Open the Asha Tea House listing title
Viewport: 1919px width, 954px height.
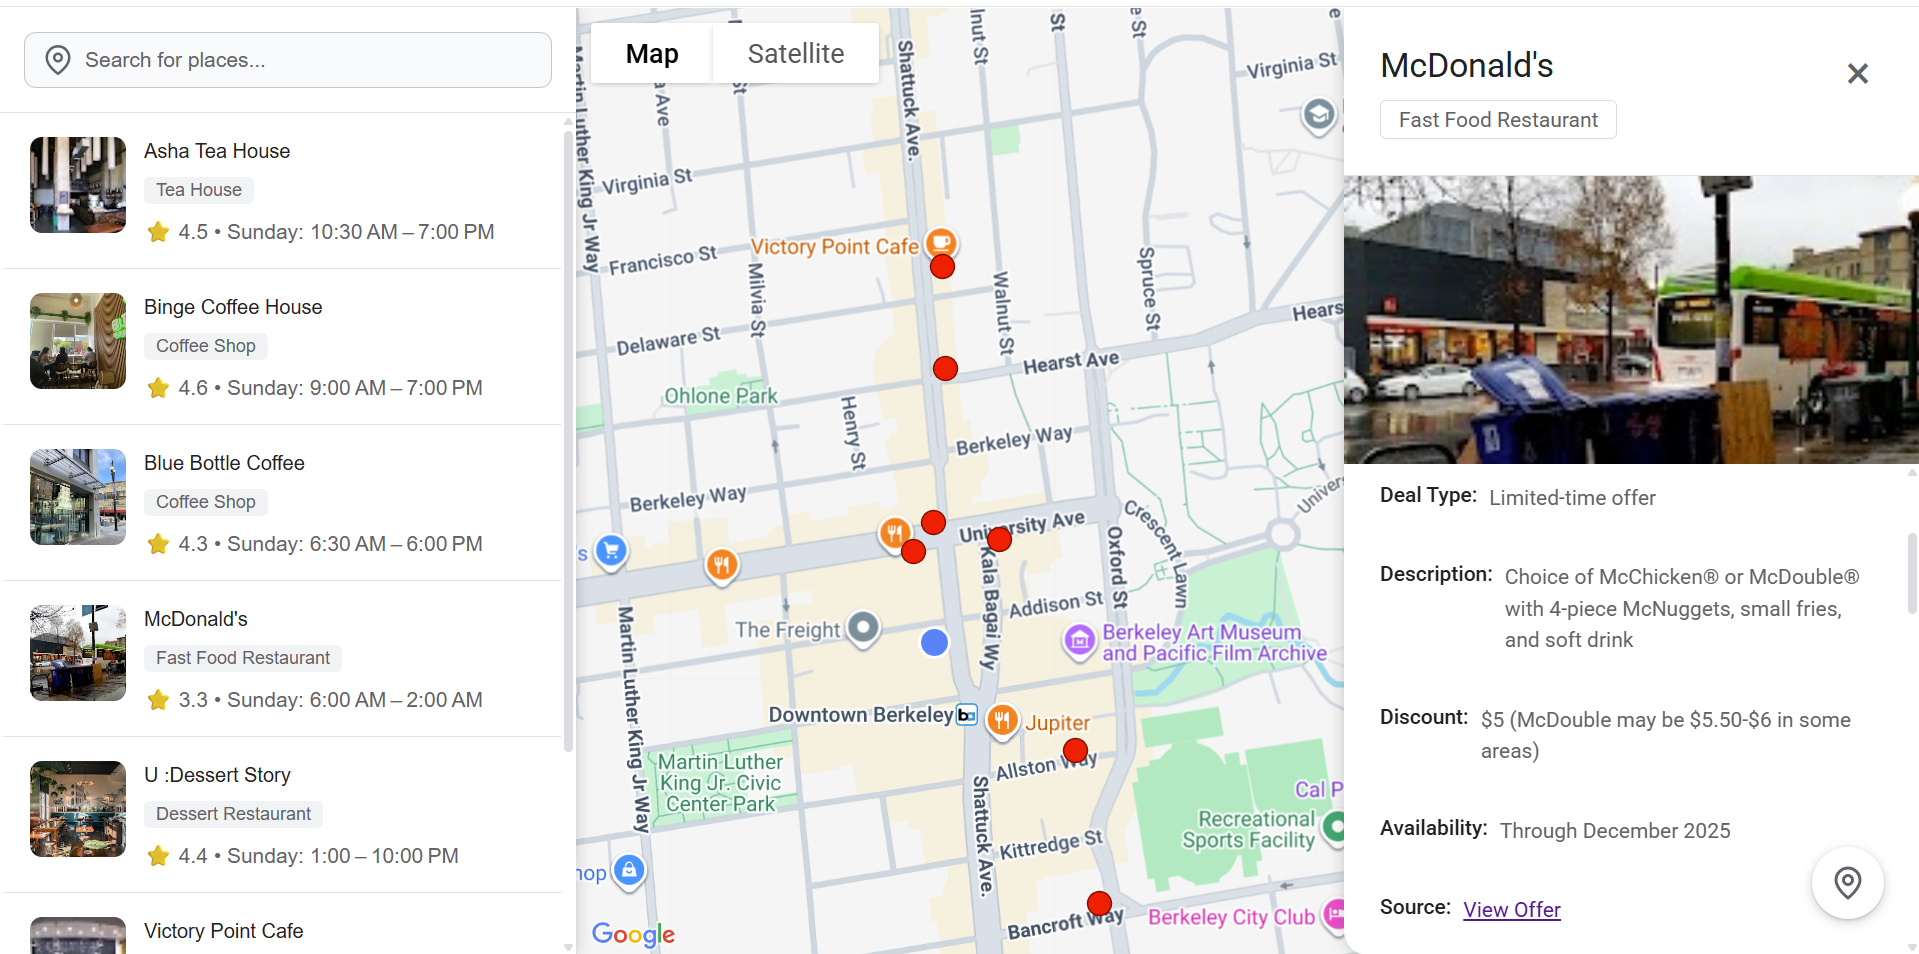217,151
